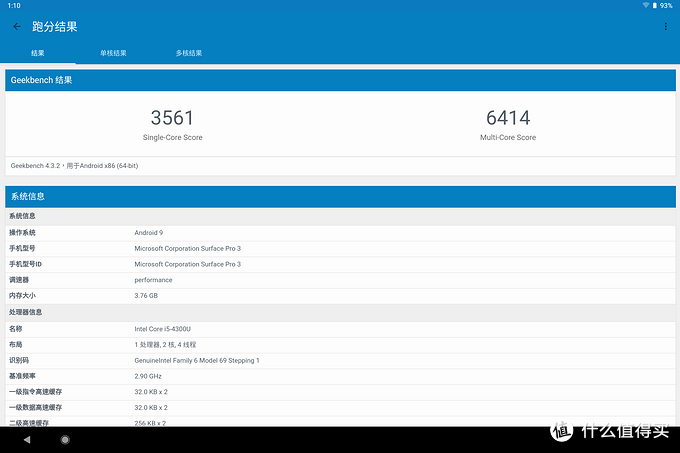Tap the 跑分结果 page title
The width and height of the screenshot is (680, 453).
tap(55, 26)
